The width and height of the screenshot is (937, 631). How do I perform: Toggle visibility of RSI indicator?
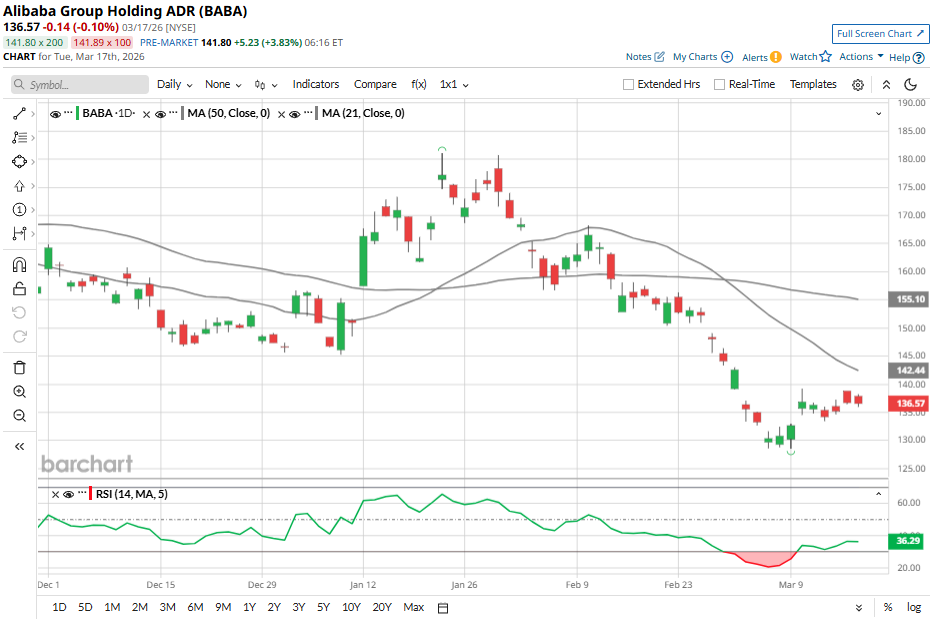(68, 494)
